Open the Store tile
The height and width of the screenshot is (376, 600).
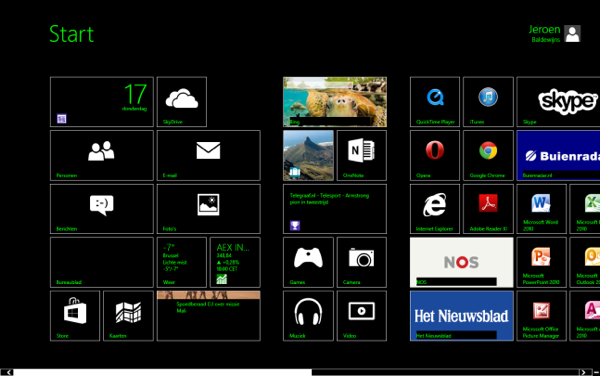tap(75, 316)
